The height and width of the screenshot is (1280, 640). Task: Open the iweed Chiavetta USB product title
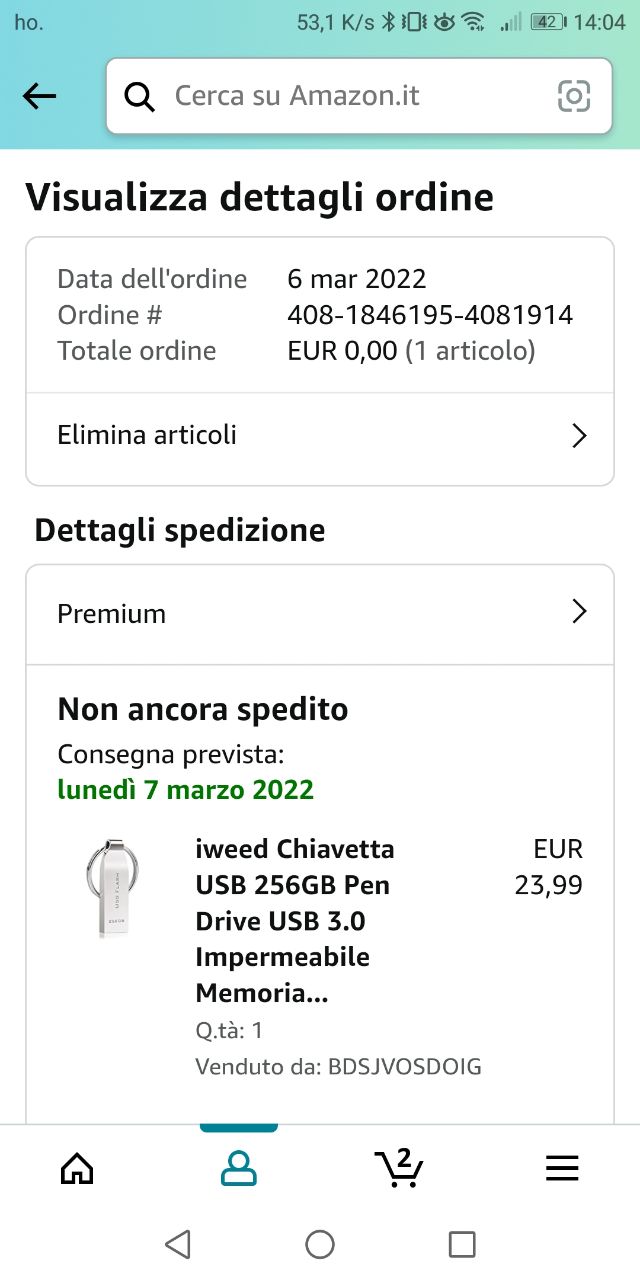tap(295, 920)
